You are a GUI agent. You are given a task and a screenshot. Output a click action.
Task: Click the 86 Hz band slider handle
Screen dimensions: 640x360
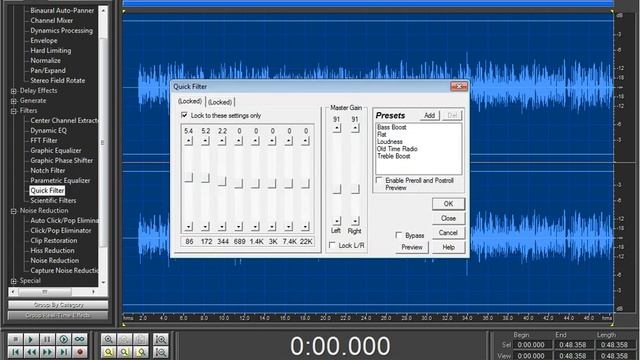pos(188,177)
